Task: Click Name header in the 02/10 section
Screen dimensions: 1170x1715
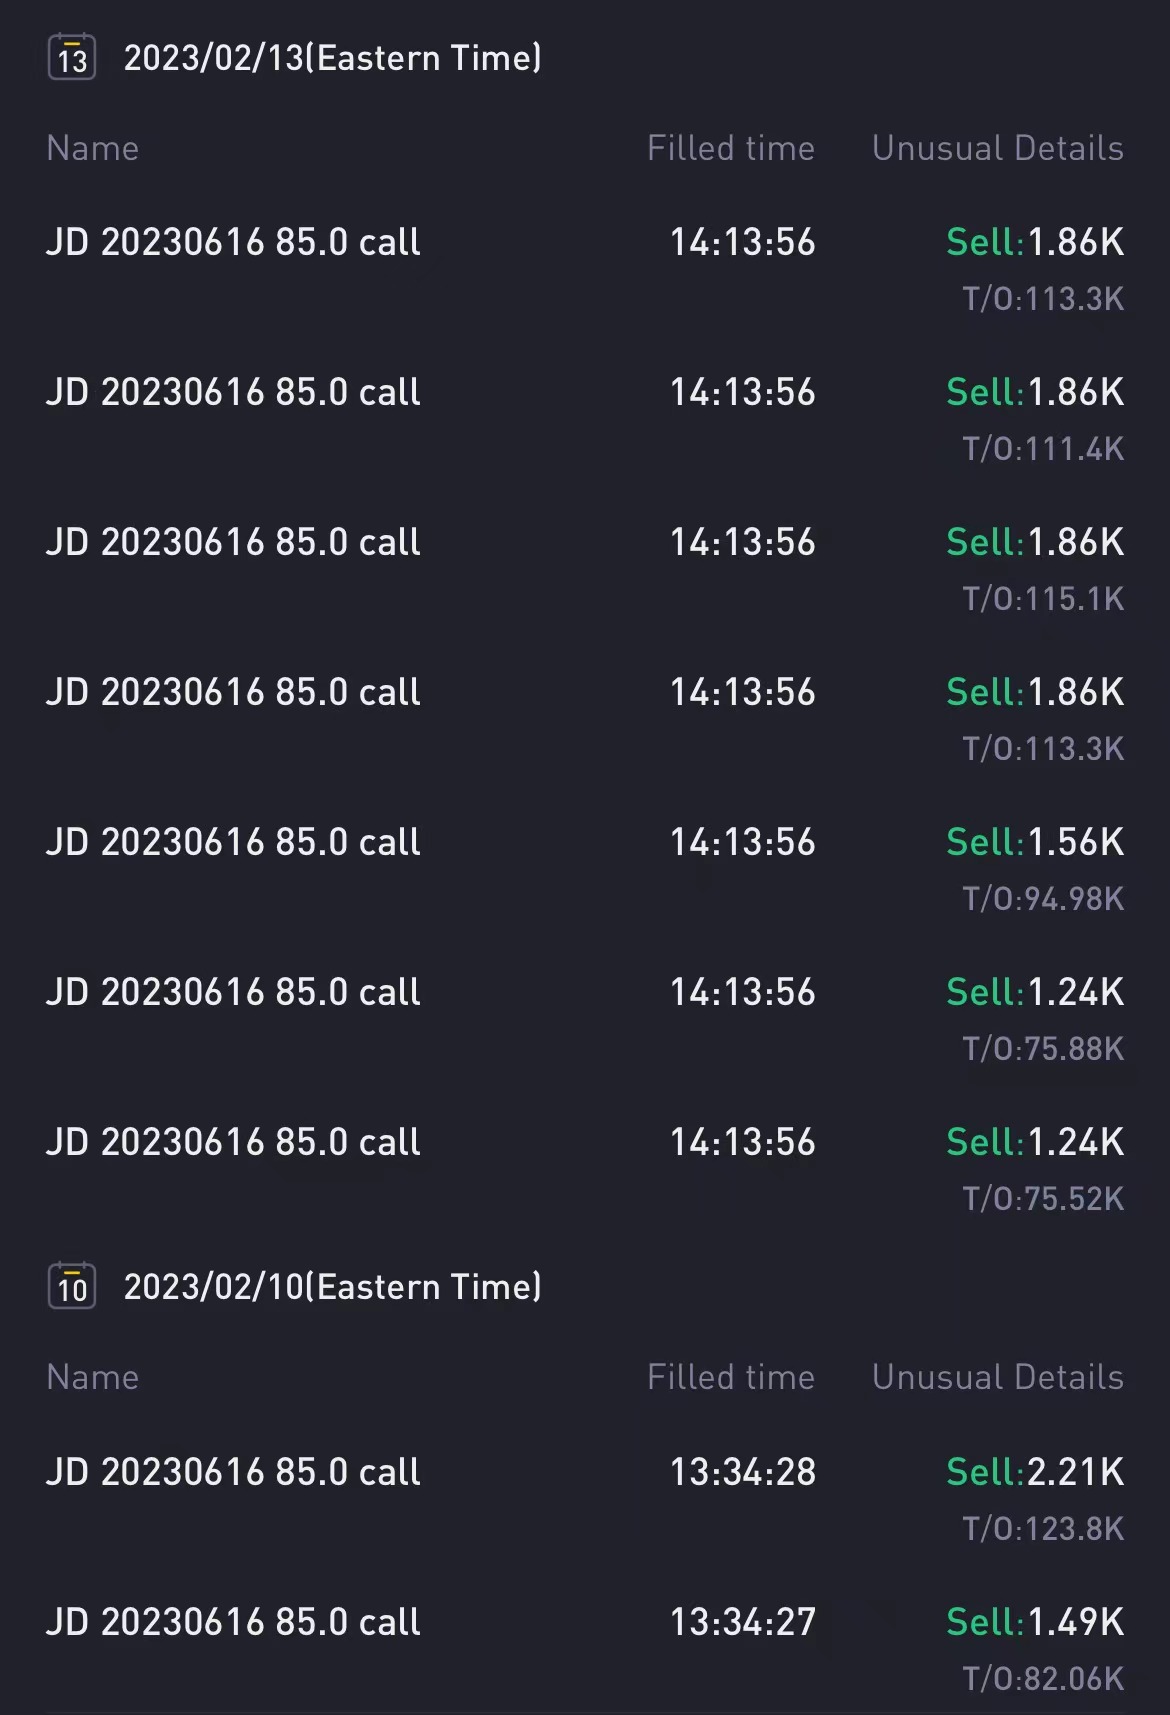Action: coord(93,1377)
